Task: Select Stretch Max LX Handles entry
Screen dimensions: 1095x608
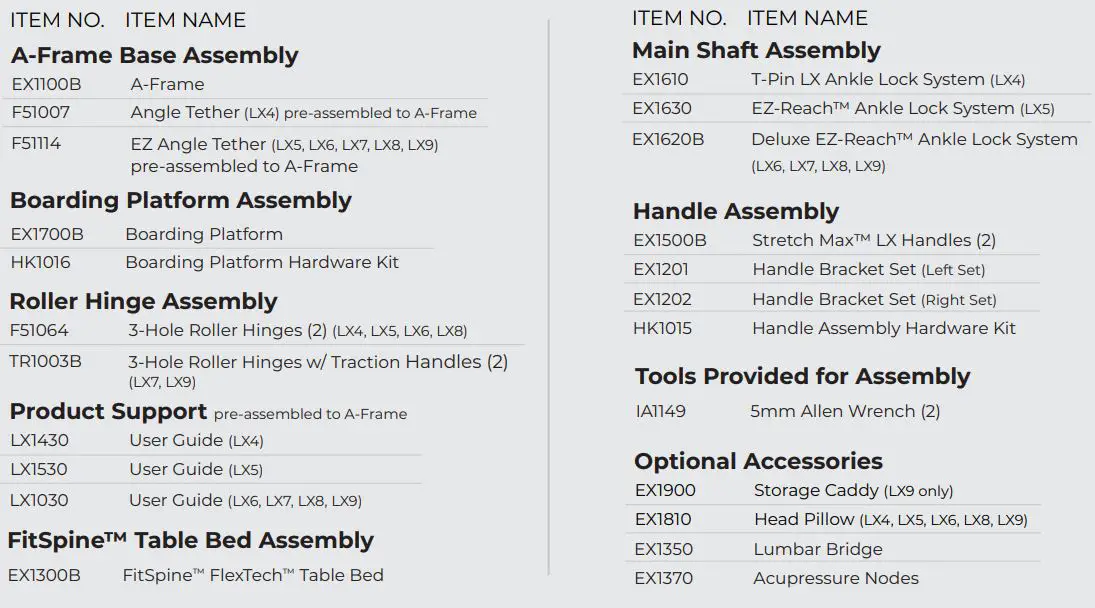Action: pos(874,240)
